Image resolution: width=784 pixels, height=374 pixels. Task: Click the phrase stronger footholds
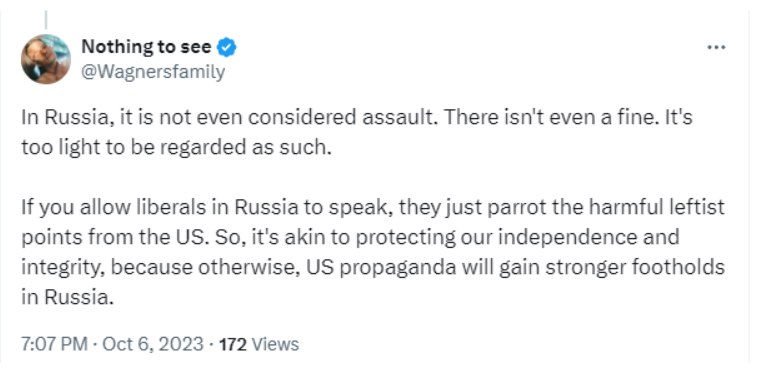[635, 268]
